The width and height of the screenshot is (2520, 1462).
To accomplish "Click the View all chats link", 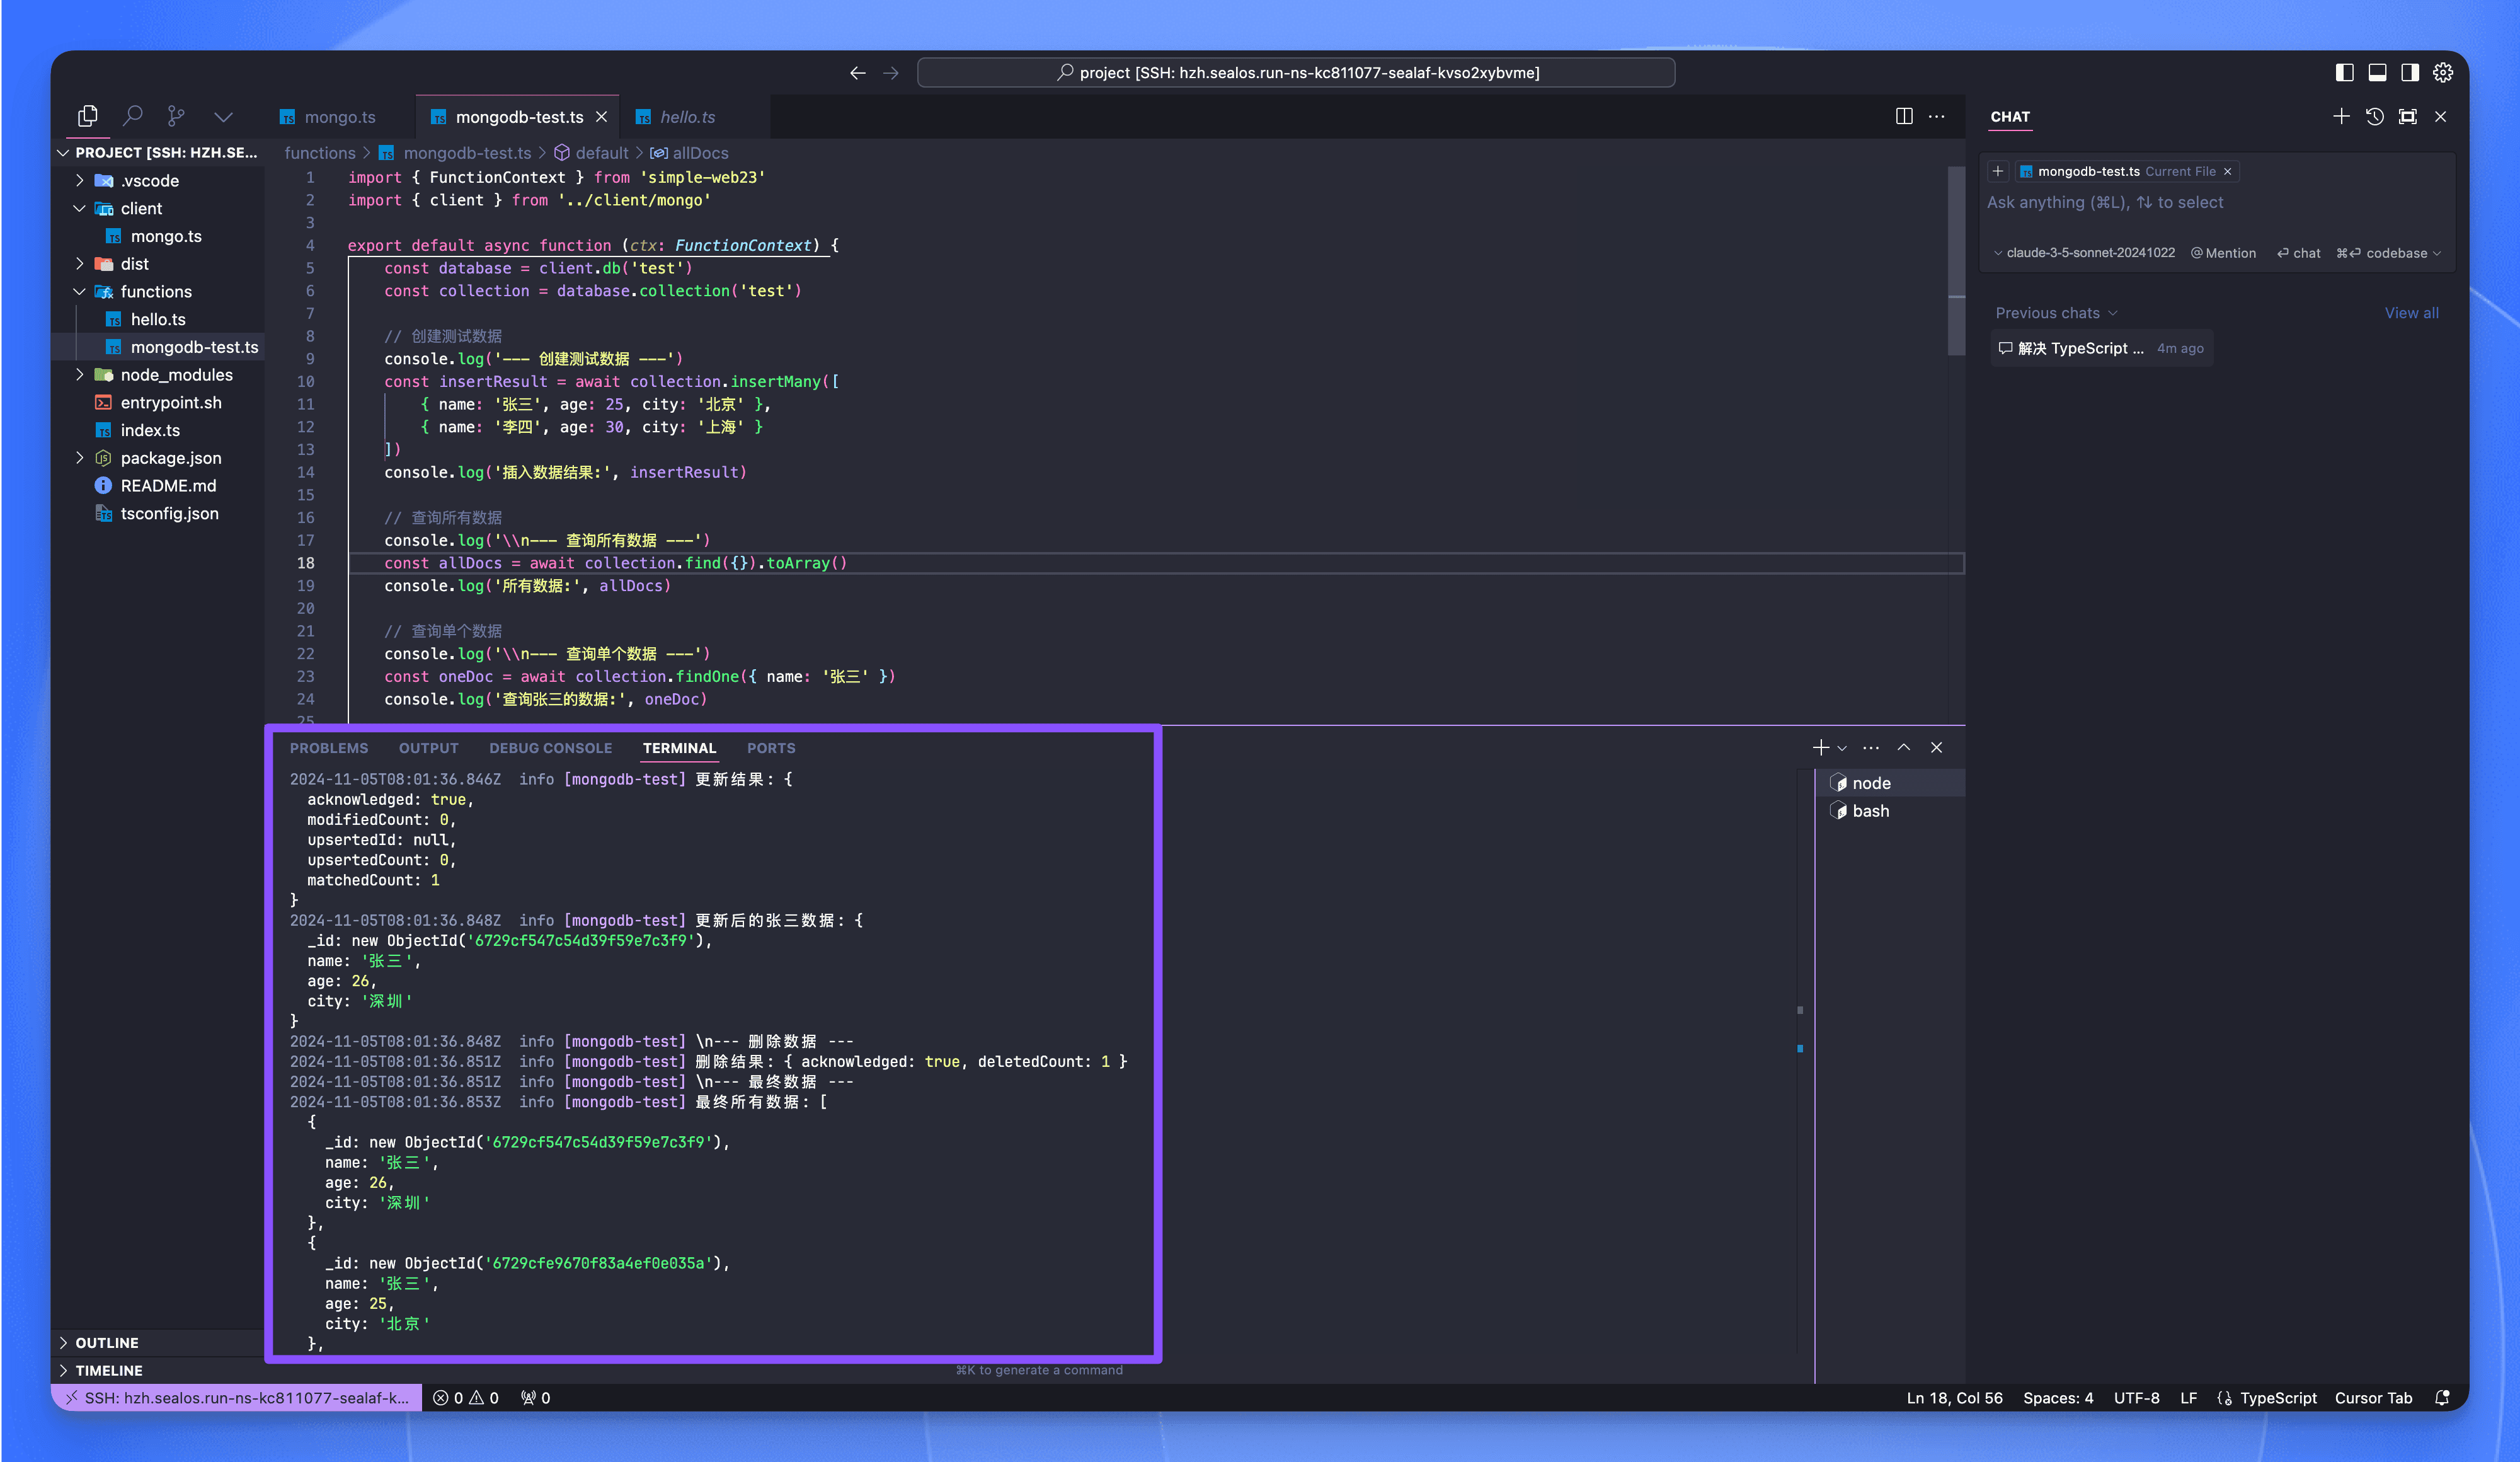I will tap(2410, 312).
